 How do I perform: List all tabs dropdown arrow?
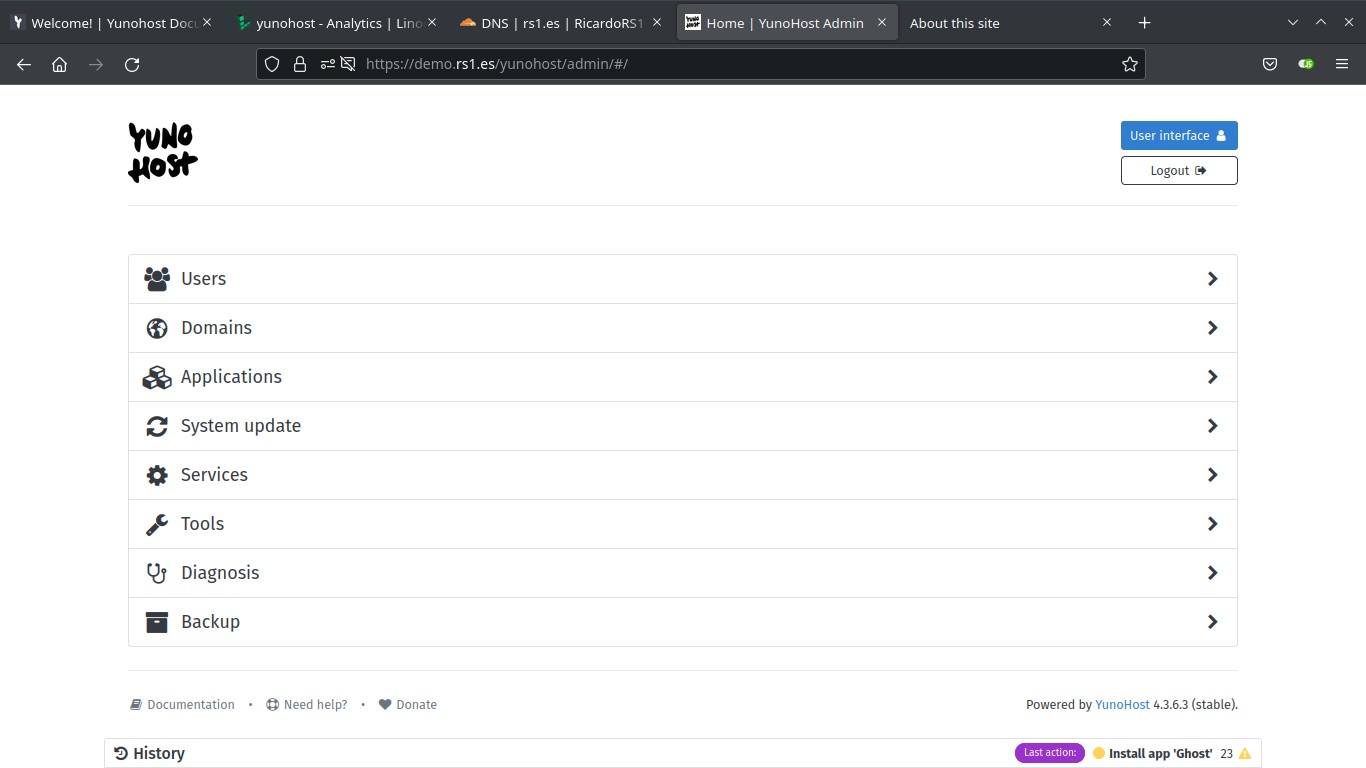point(1292,22)
